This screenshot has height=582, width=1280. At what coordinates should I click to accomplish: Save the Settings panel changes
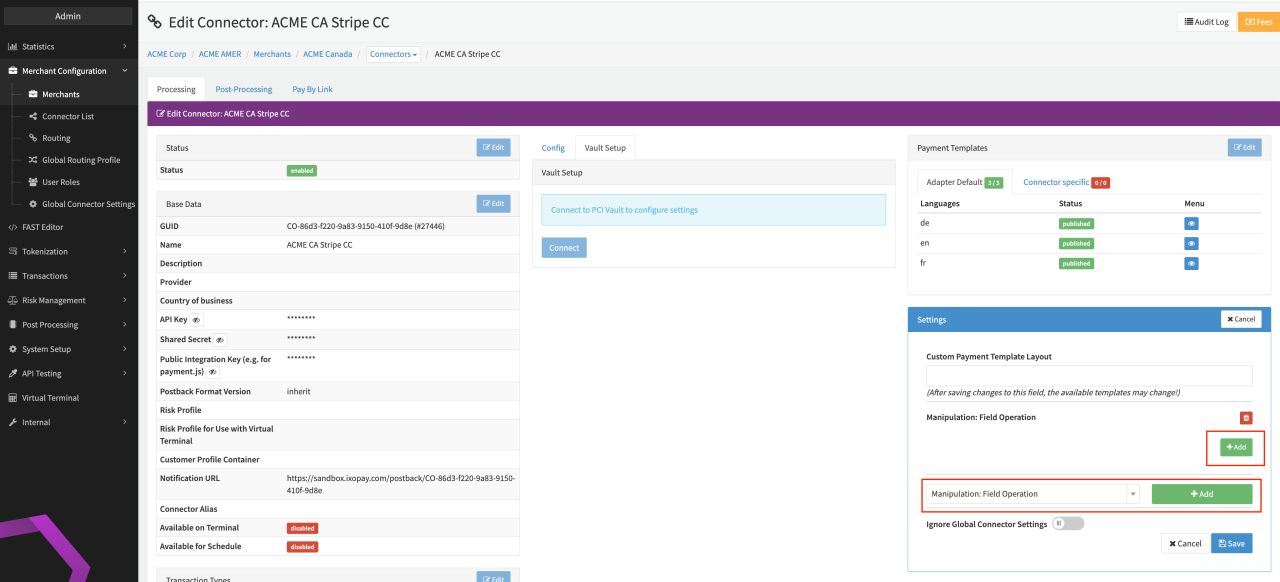[x=1231, y=543]
